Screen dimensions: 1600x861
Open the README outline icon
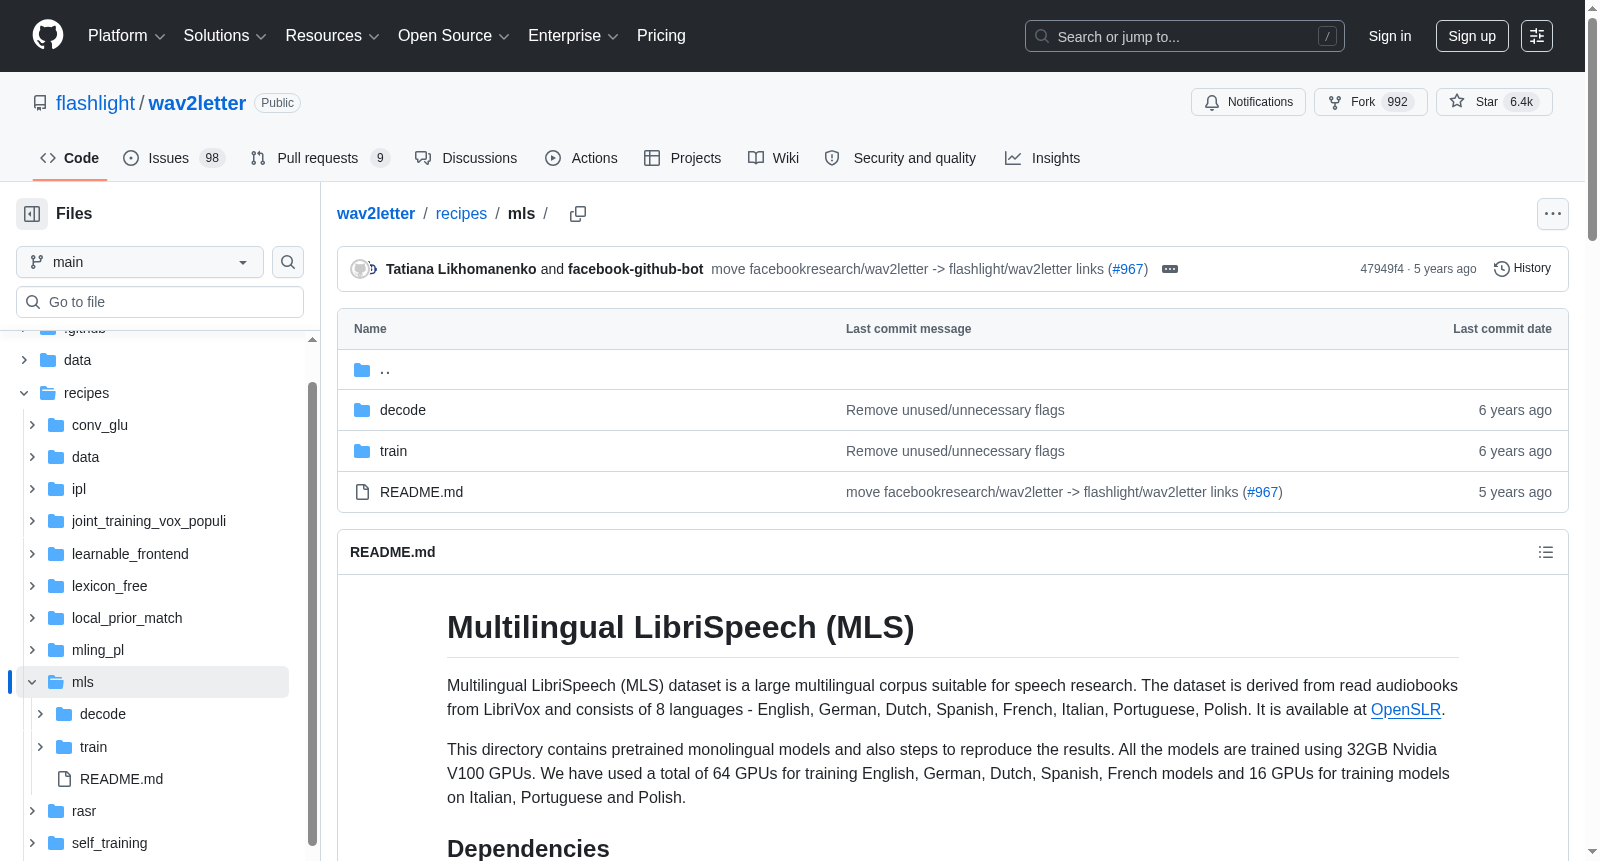pyautogui.click(x=1546, y=552)
